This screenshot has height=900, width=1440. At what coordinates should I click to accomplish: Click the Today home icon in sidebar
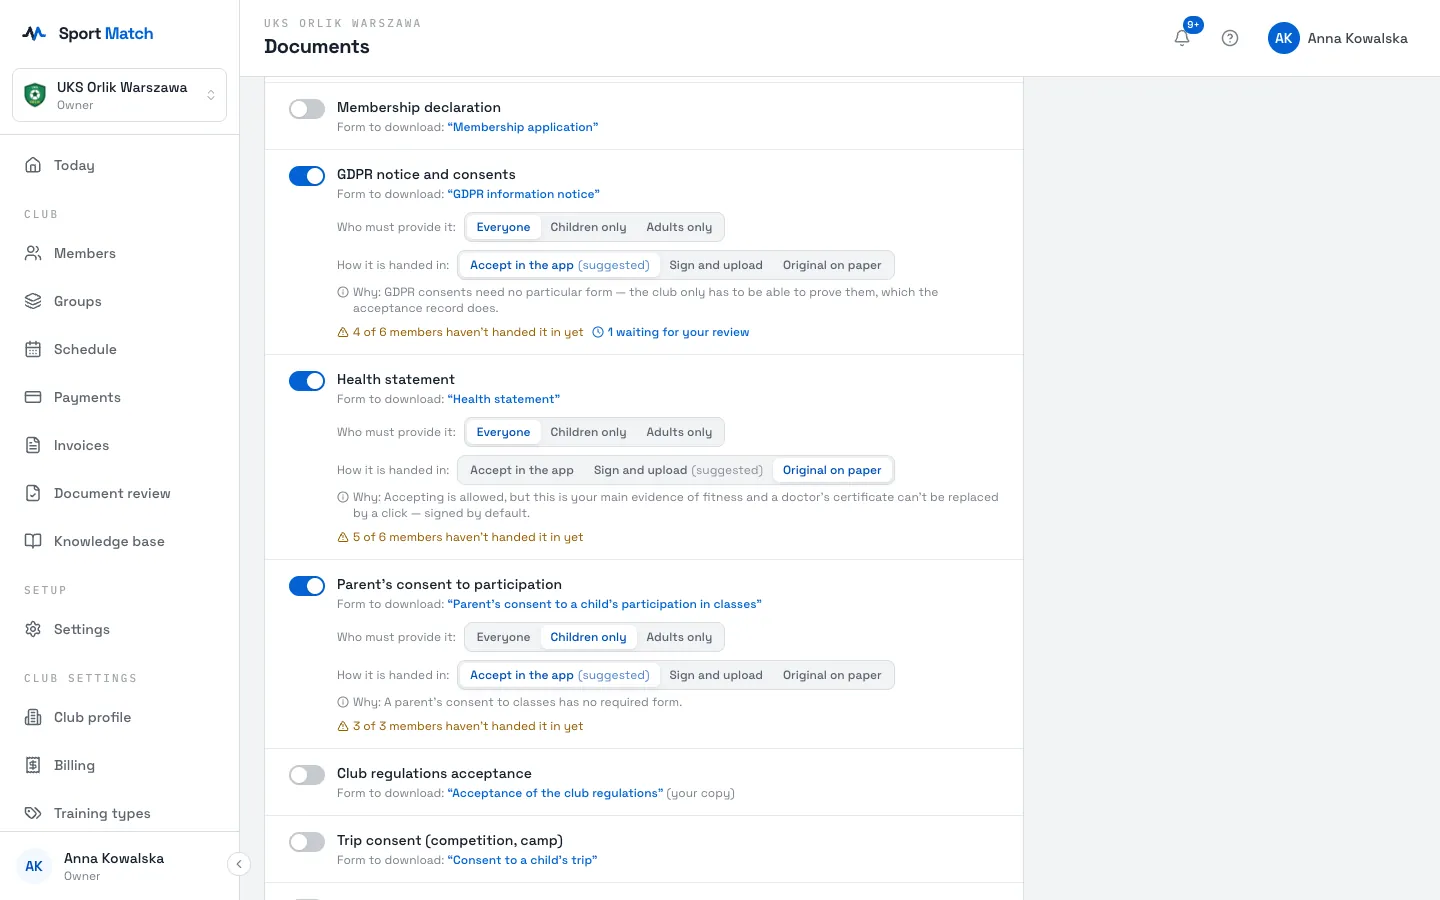tap(33, 165)
